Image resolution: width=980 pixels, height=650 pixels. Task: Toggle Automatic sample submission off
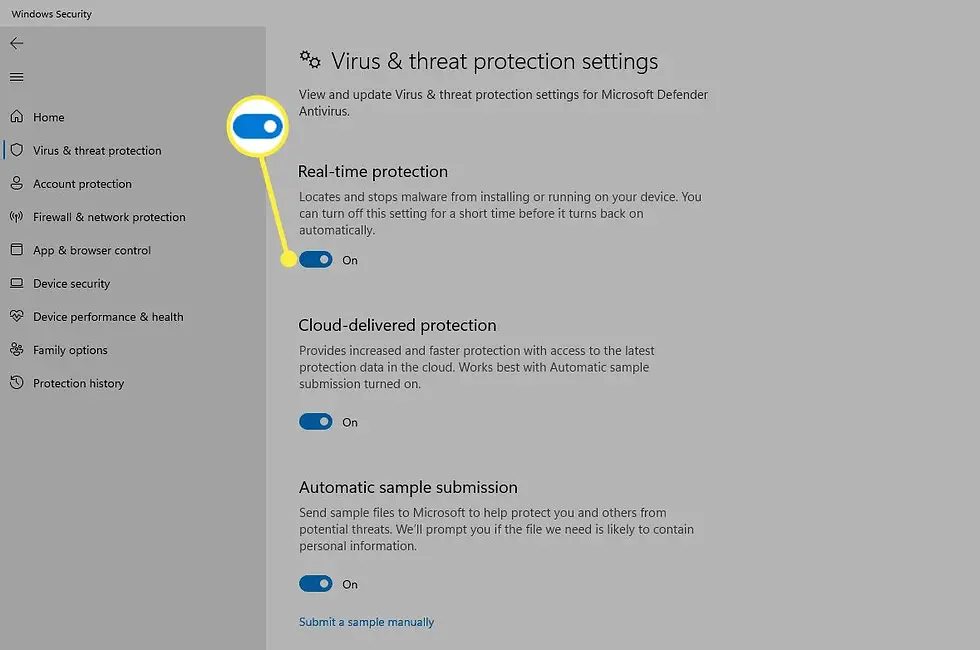(315, 583)
